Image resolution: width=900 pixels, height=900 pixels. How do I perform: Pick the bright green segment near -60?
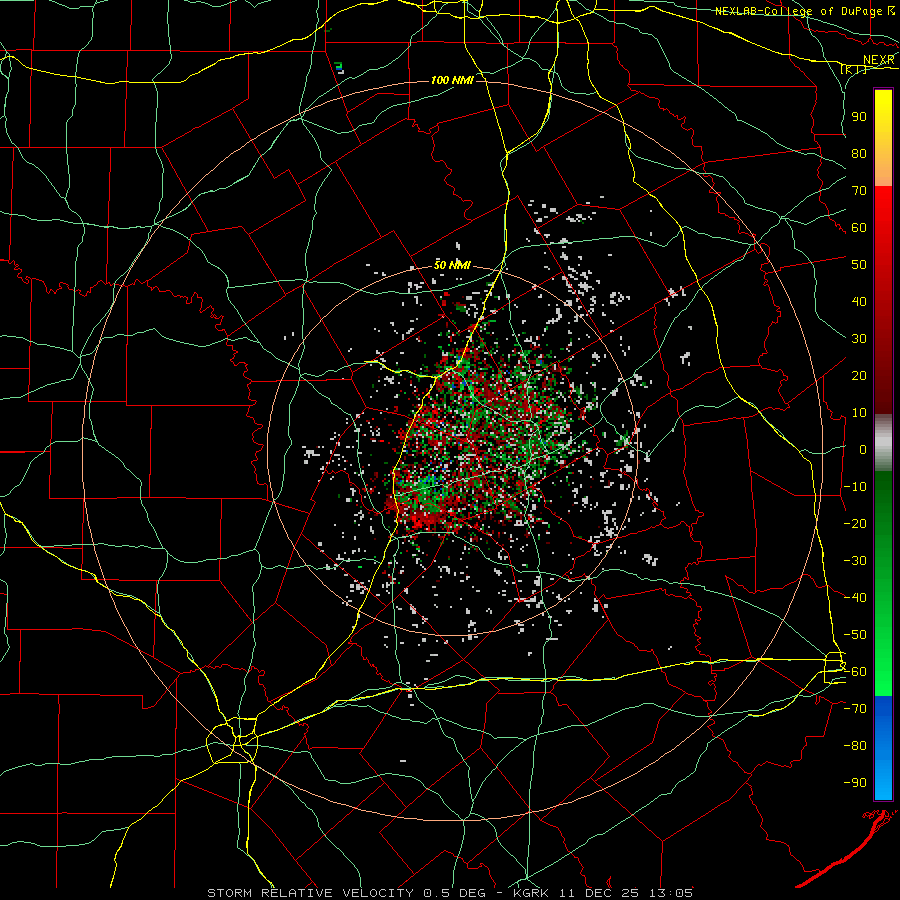(883, 674)
